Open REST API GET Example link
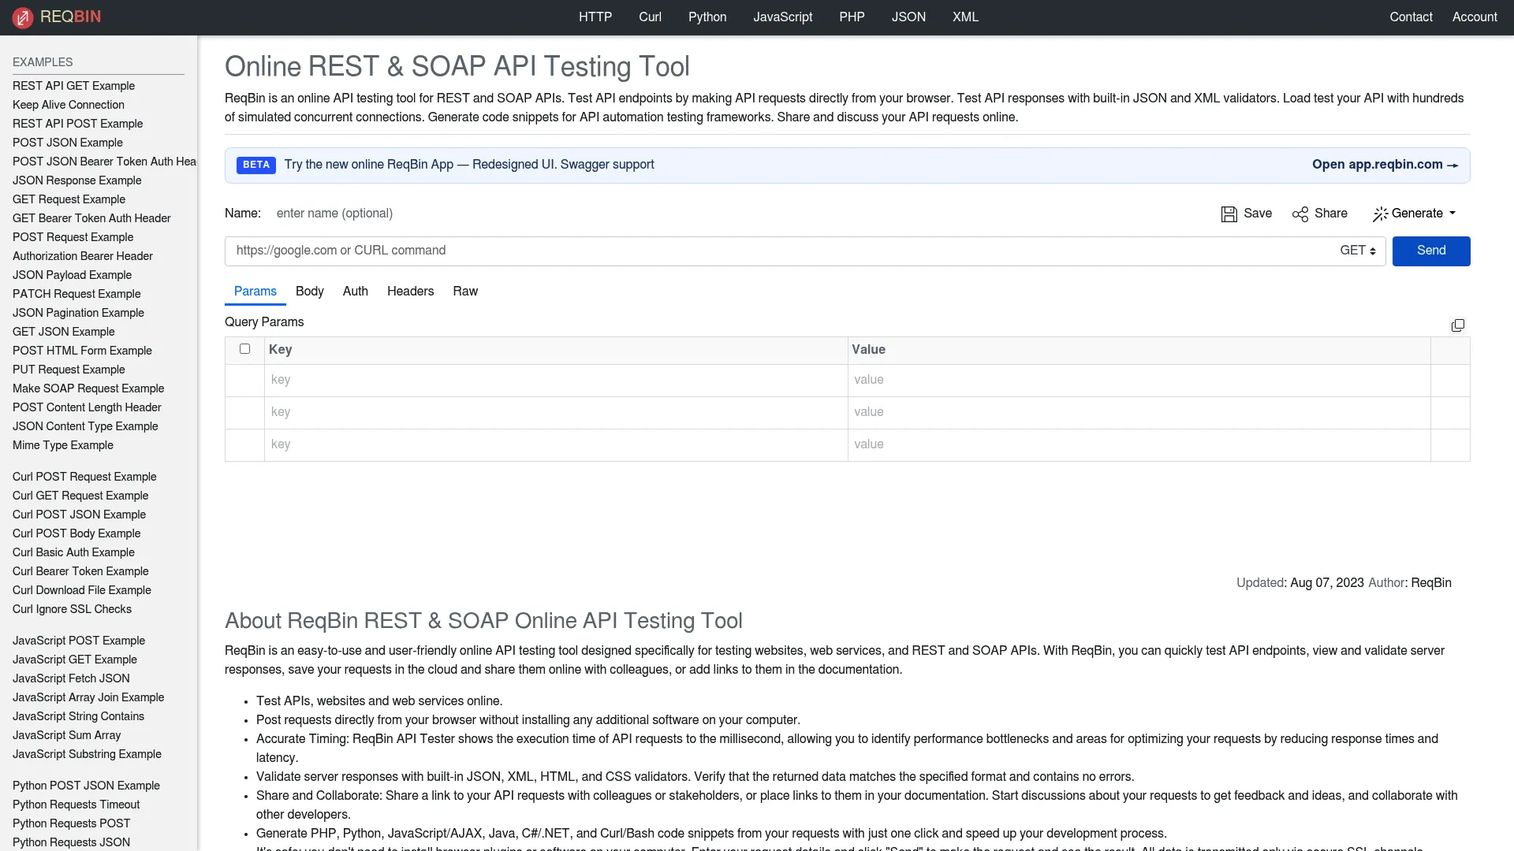 pos(74,86)
